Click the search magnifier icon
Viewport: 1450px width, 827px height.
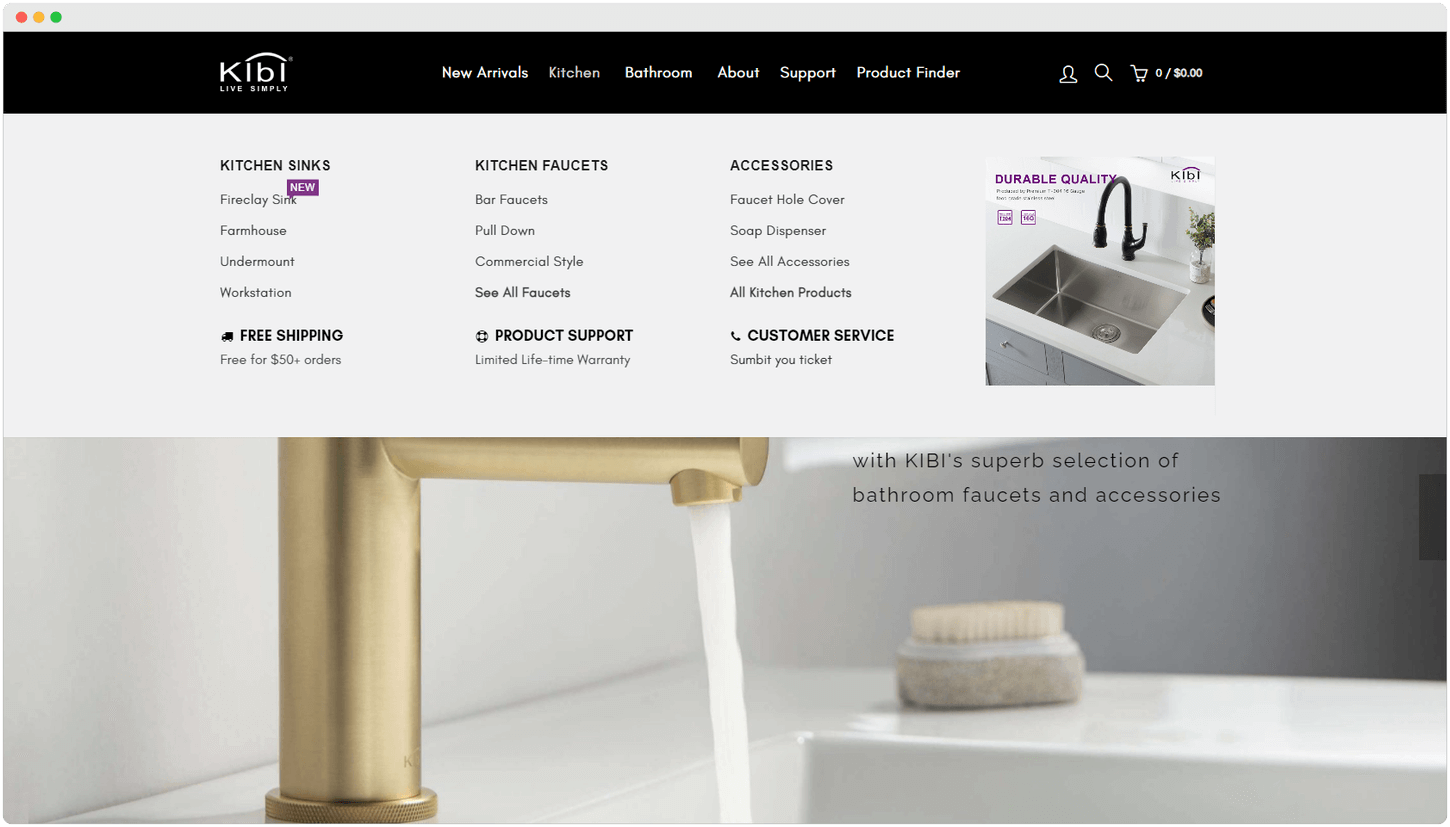point(1103,72)
